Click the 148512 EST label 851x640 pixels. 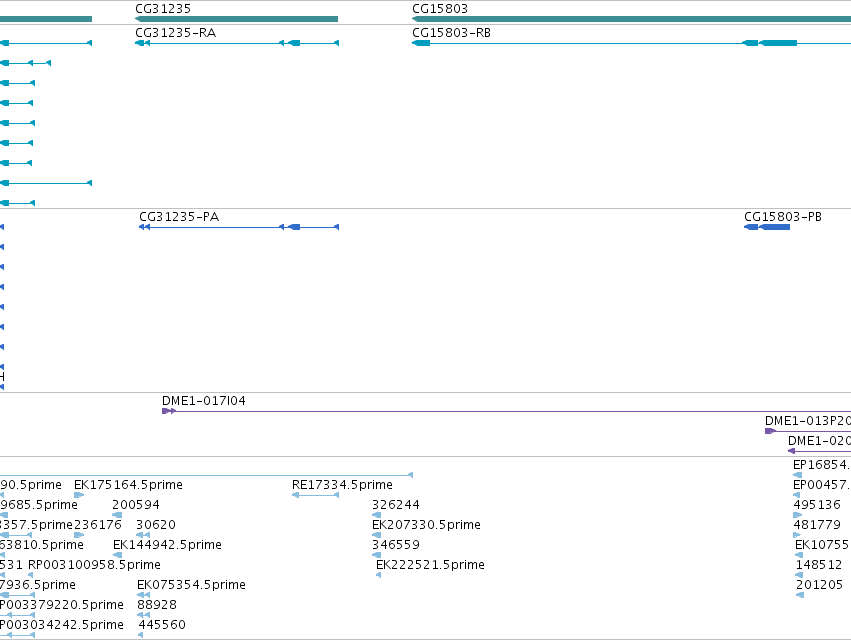(819, 565)
